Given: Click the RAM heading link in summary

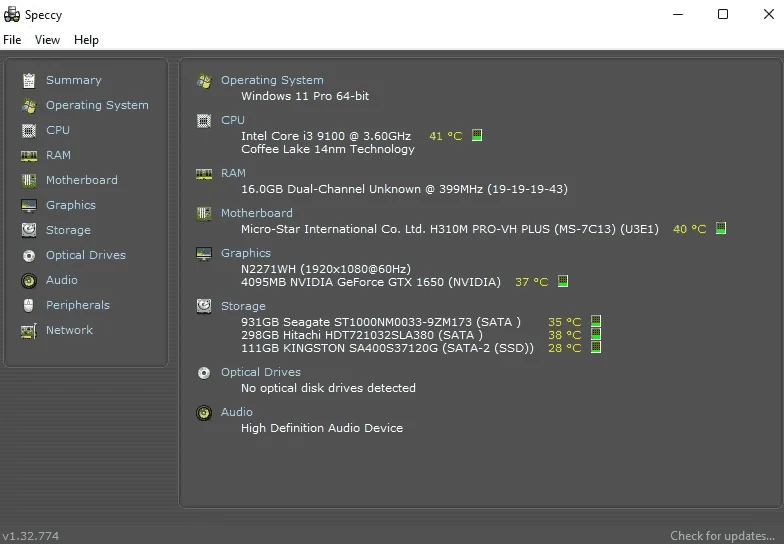Looking at the screenshot, I should [233, 173].
